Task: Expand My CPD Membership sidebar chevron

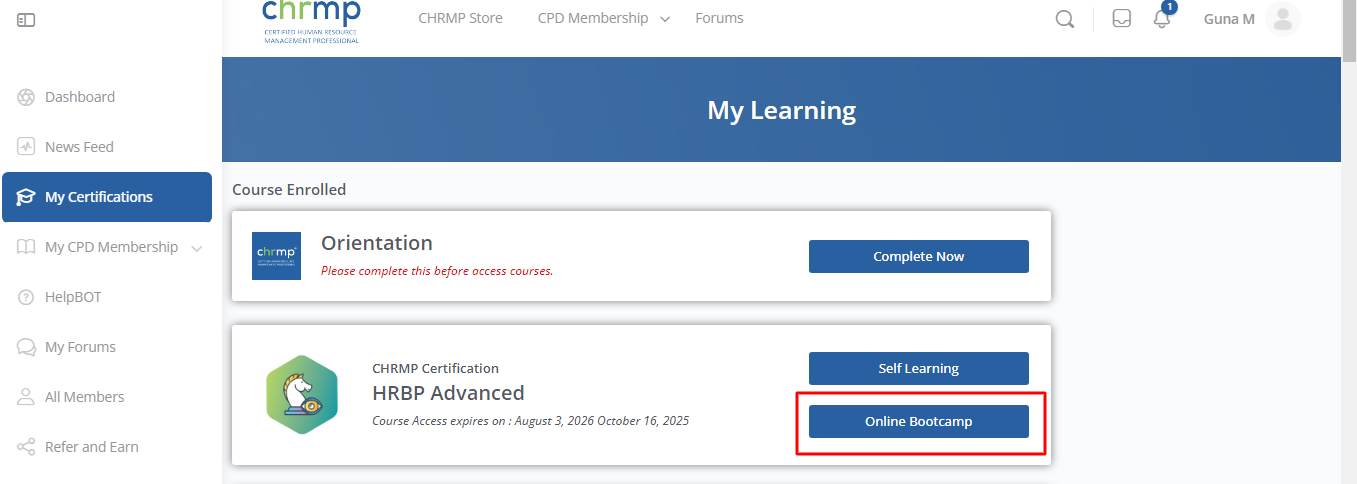Action: pos(196,248)
